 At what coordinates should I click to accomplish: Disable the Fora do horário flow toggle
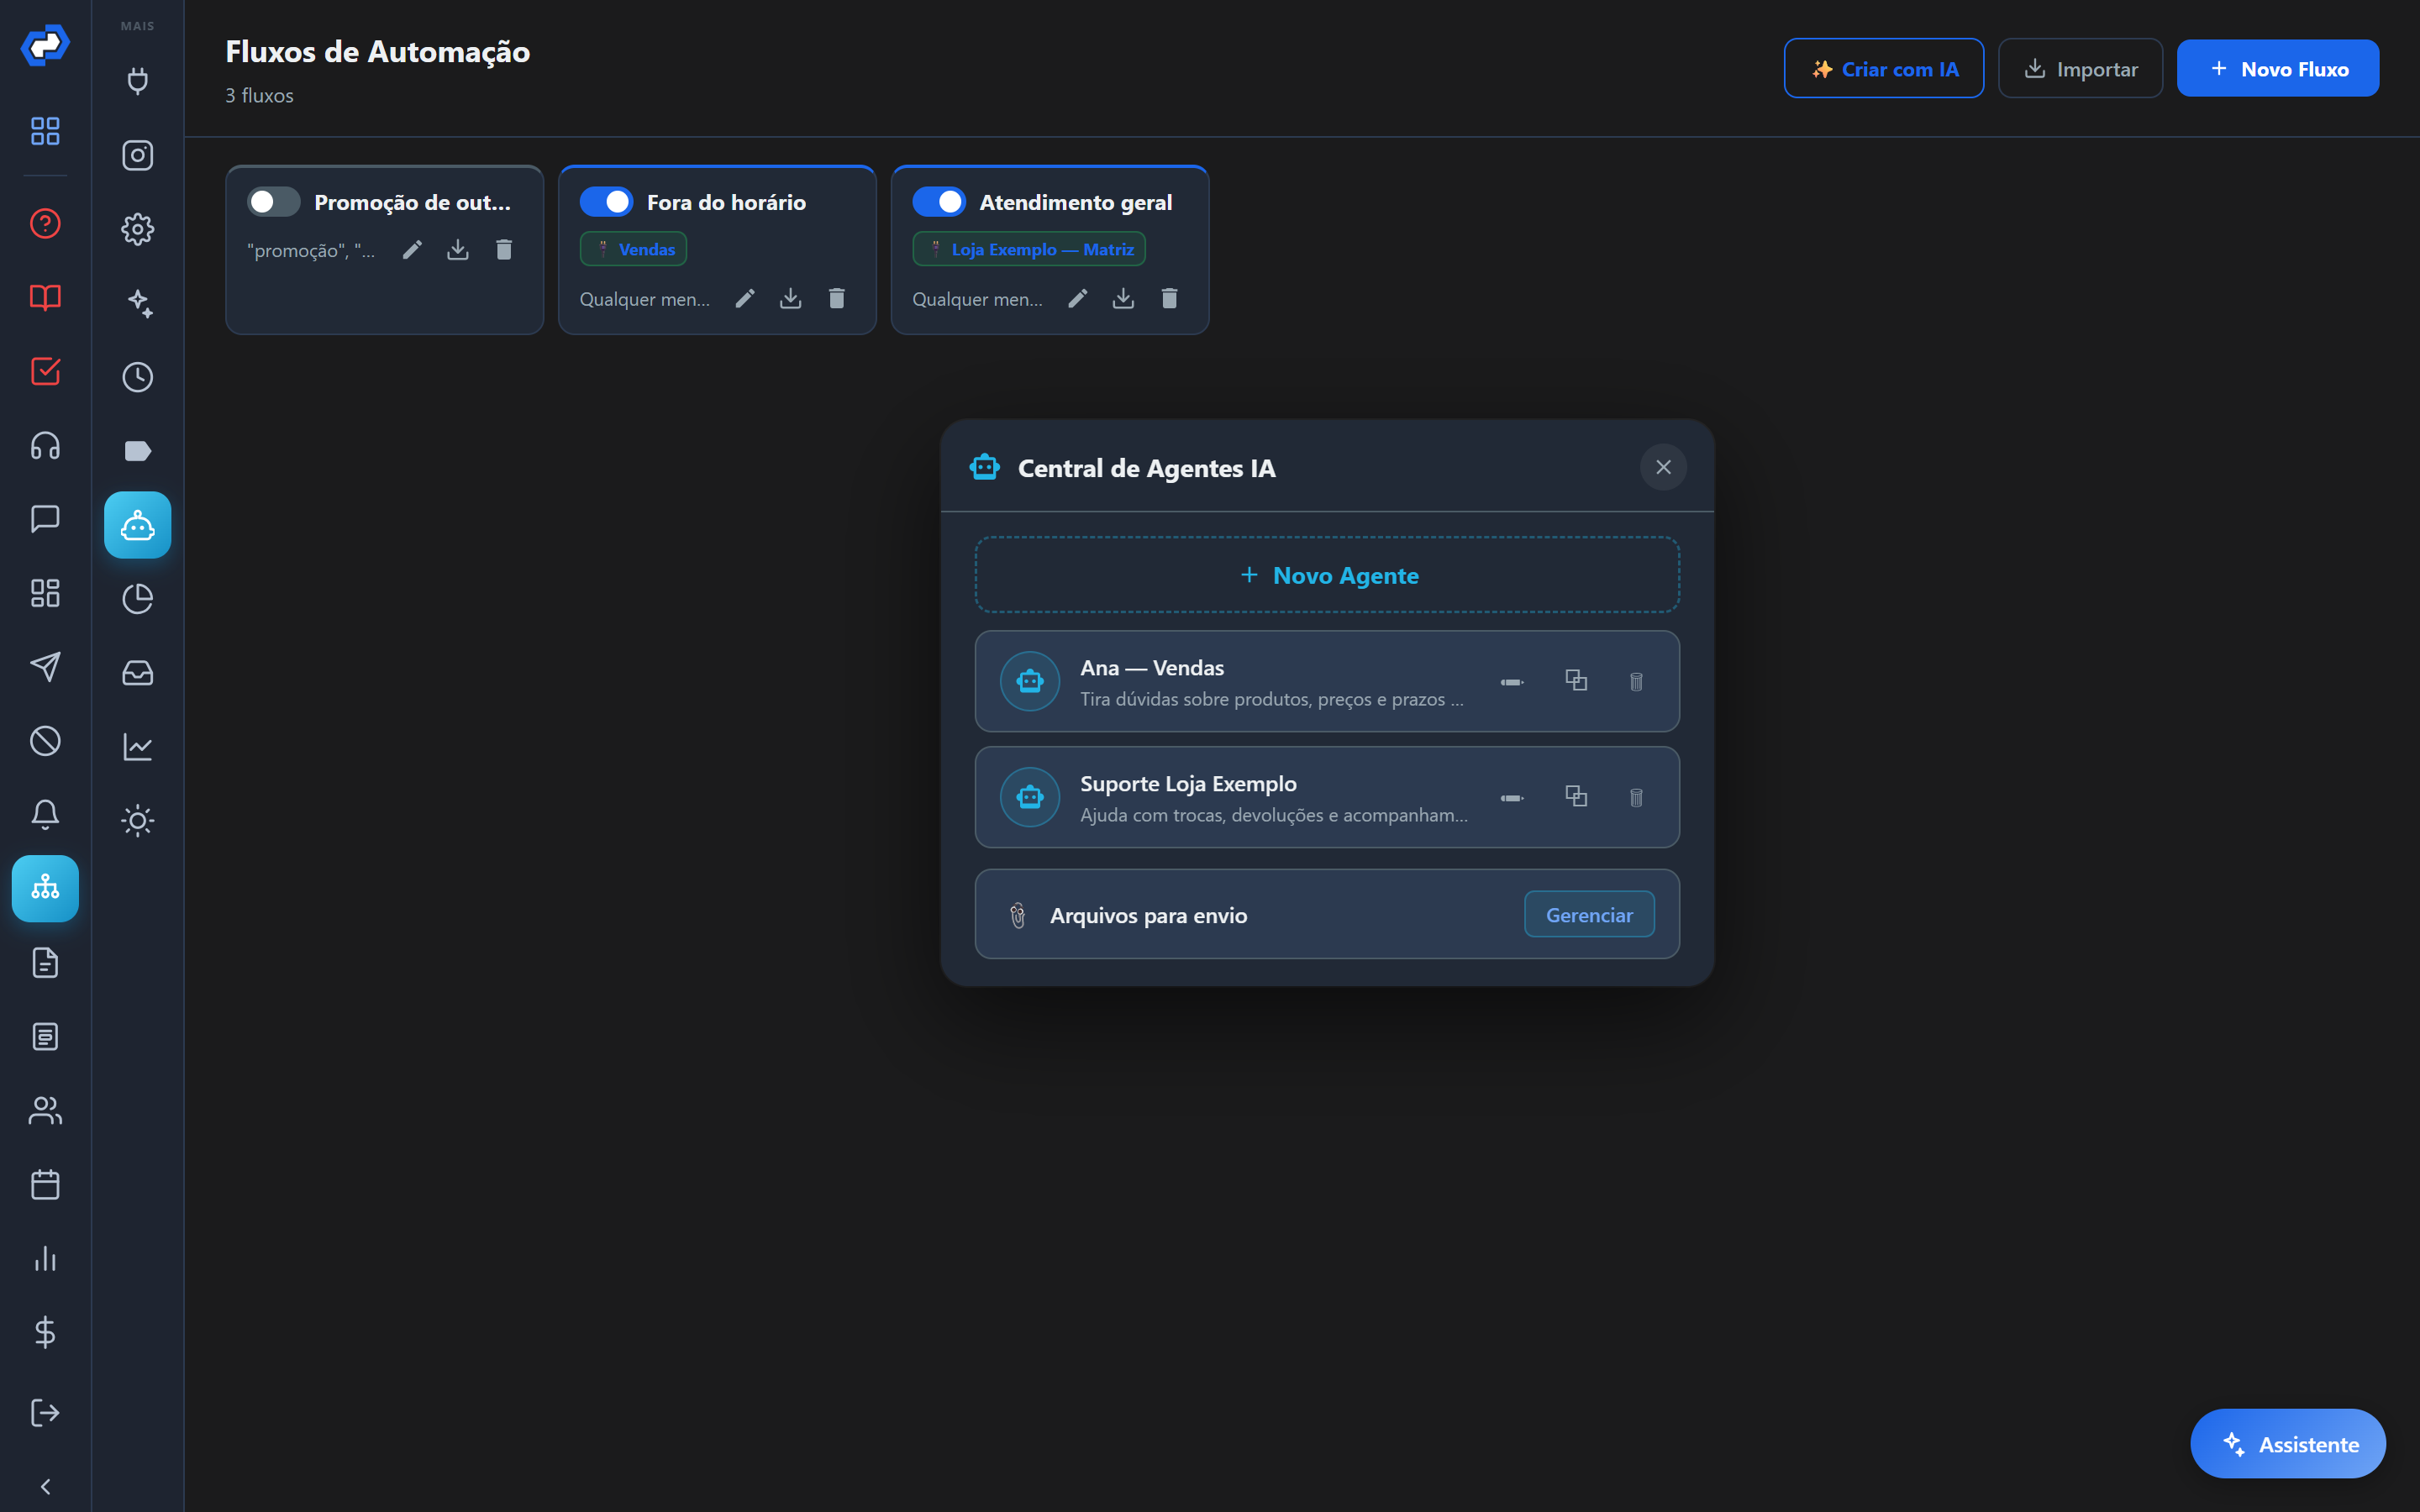click(606, 202)
